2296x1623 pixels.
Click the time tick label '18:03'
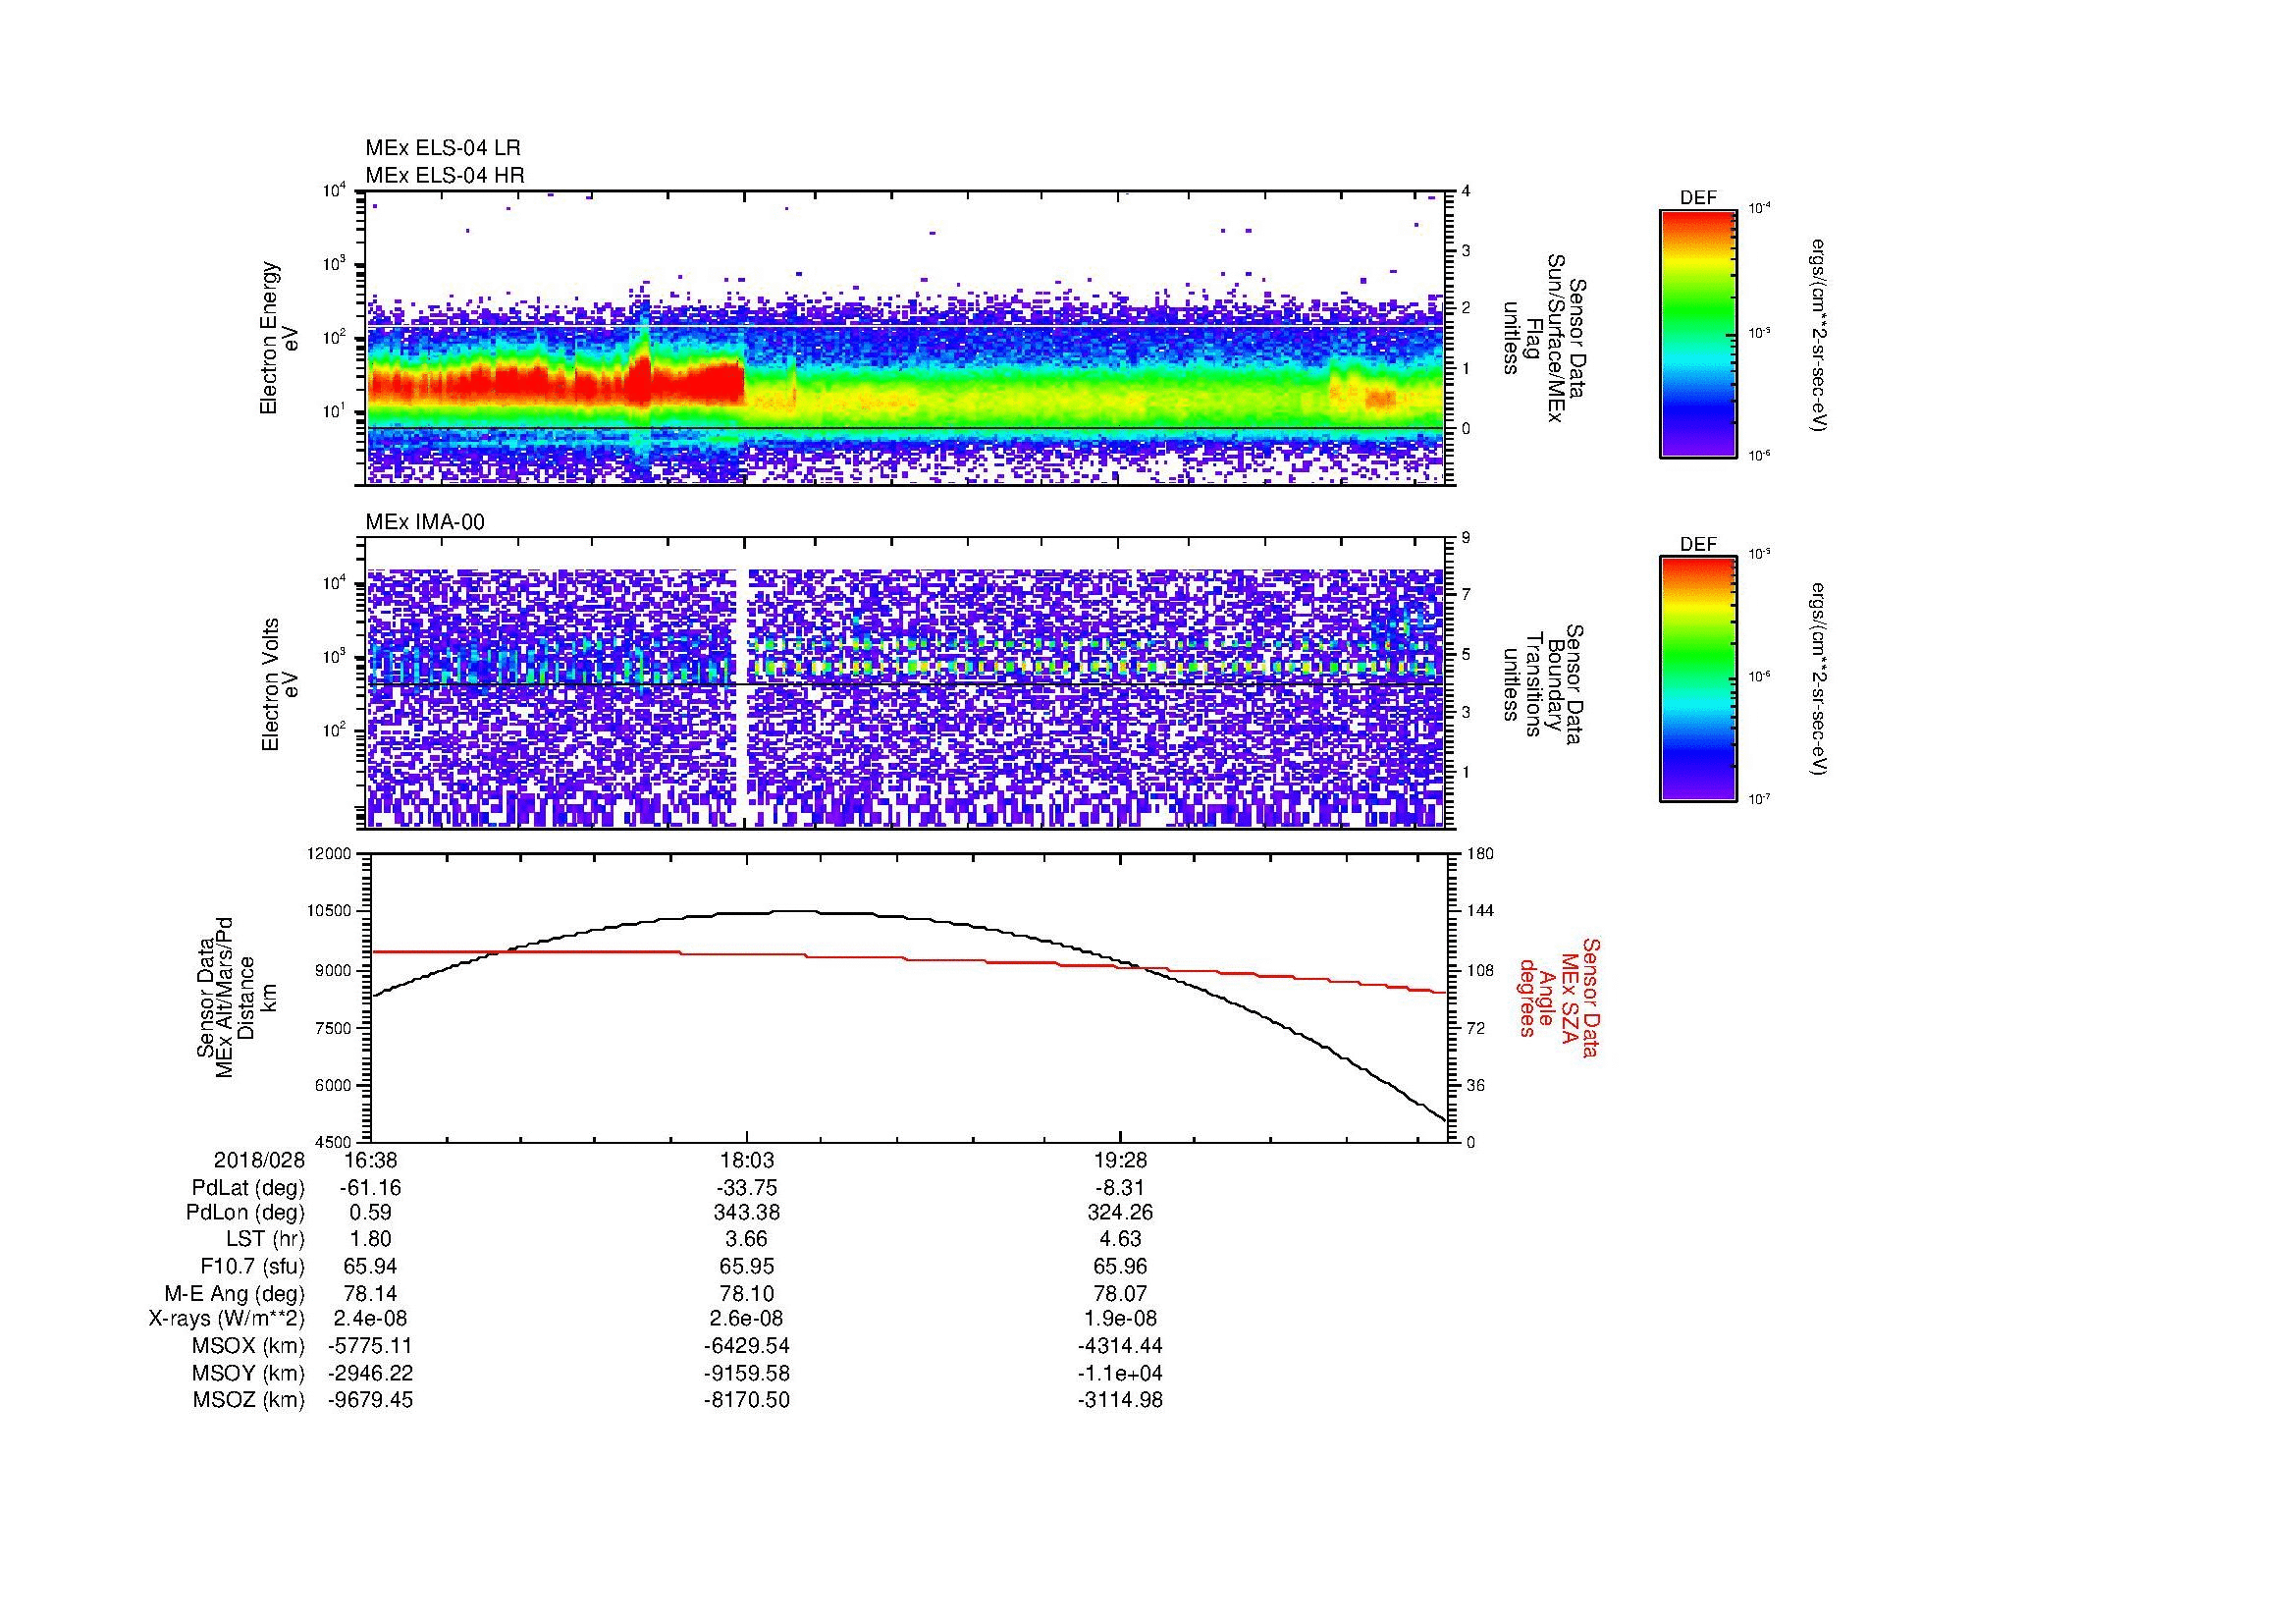[x=746, y=1160]
